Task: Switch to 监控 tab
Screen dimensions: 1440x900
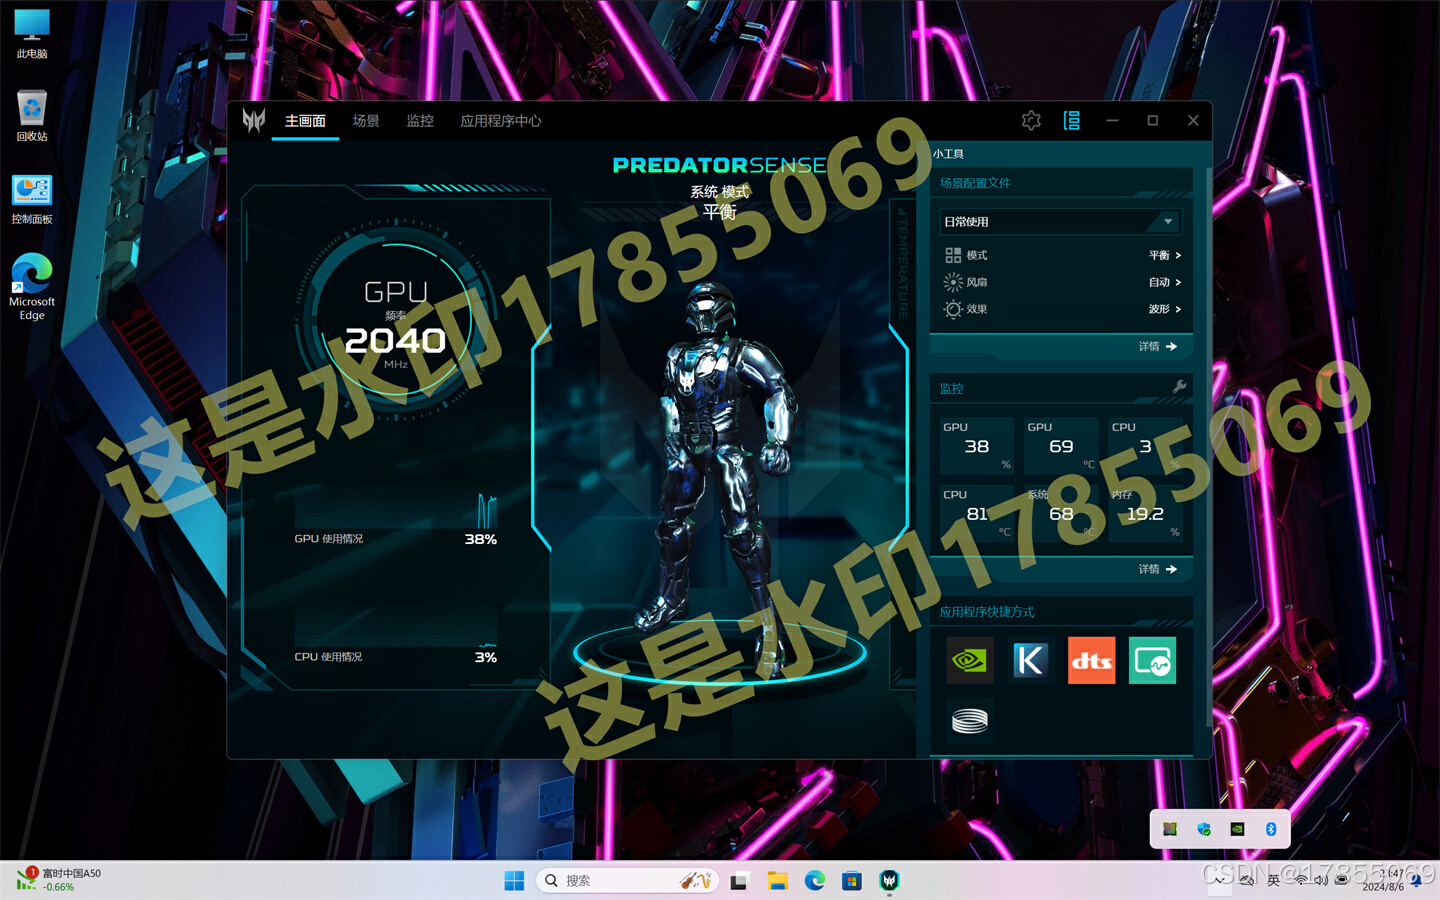Action: 420,121
